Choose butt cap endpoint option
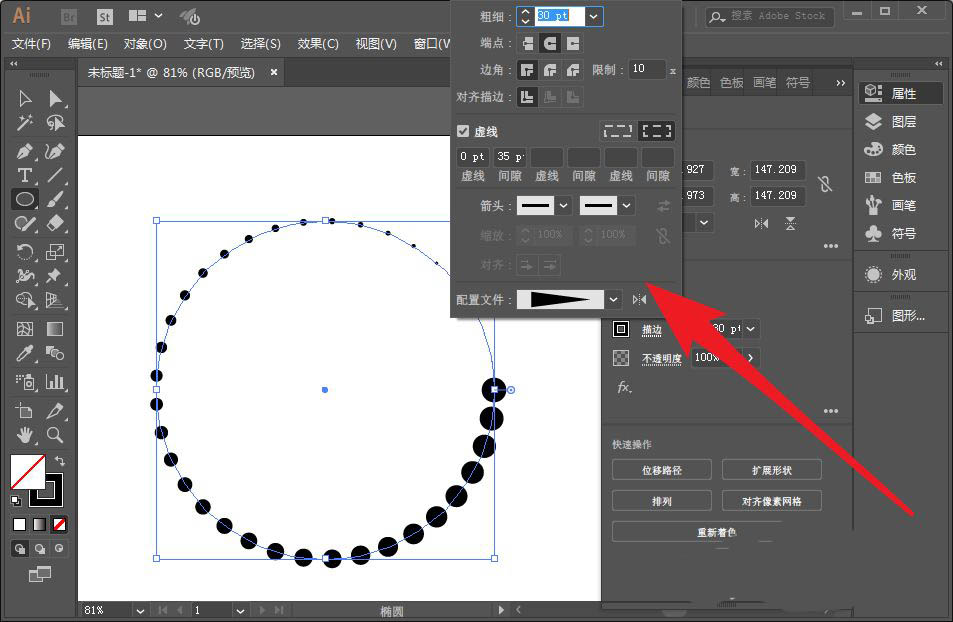Viewport: 953px width, 622px height. click(x=527, y=43)
